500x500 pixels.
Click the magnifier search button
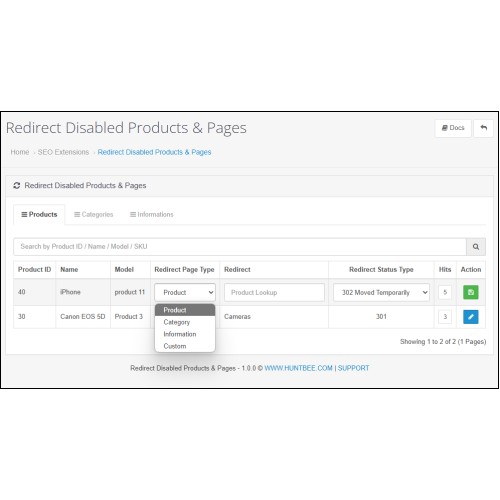coord(476,247)
